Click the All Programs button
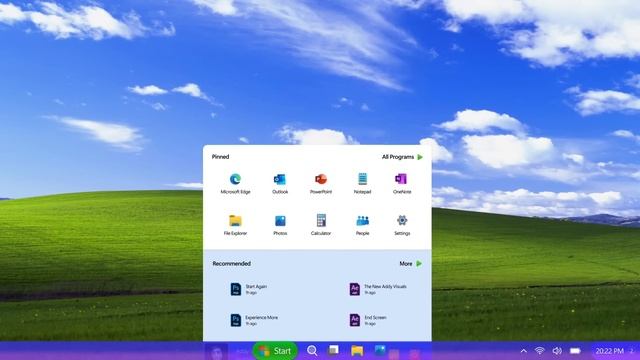Screen dimensions: 640x360 click(x=402, y=157)
